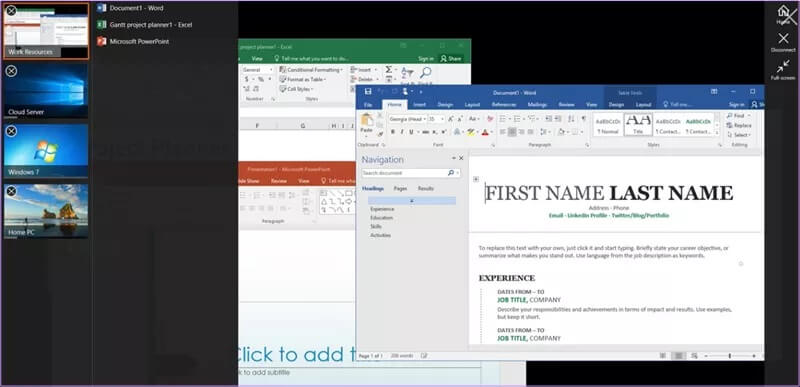Click the AutoSum sigma icon in Excel

389,69
